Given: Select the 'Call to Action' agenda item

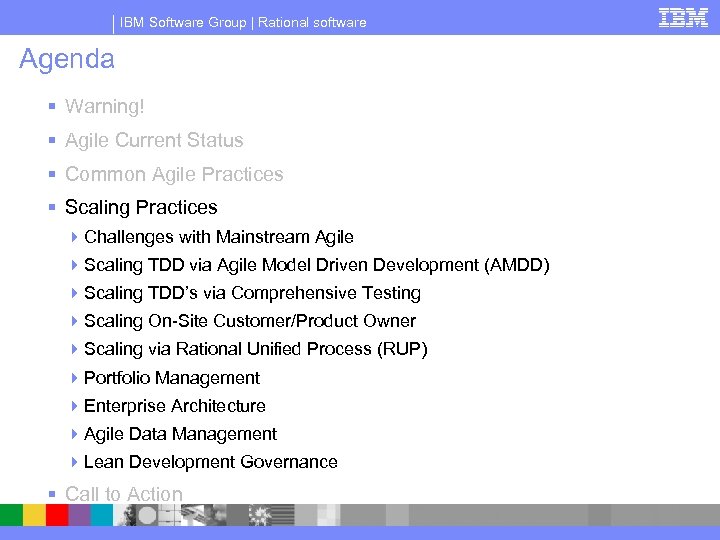Looking at the screenshot, I should [124, 494].
